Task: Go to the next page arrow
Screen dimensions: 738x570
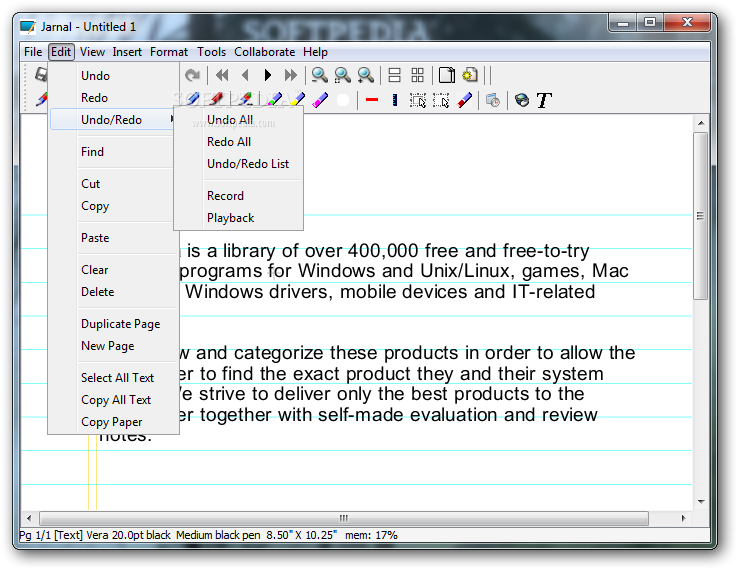Action: (x=268, y=75)
